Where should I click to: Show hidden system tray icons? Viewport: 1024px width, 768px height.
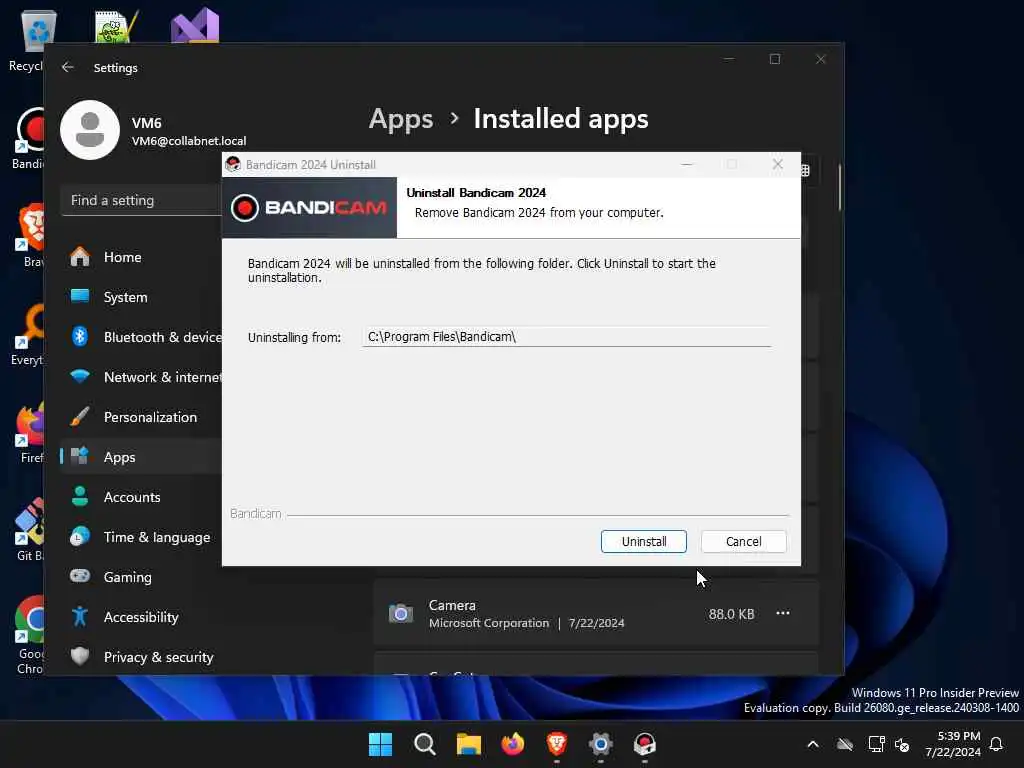point(813,744)
